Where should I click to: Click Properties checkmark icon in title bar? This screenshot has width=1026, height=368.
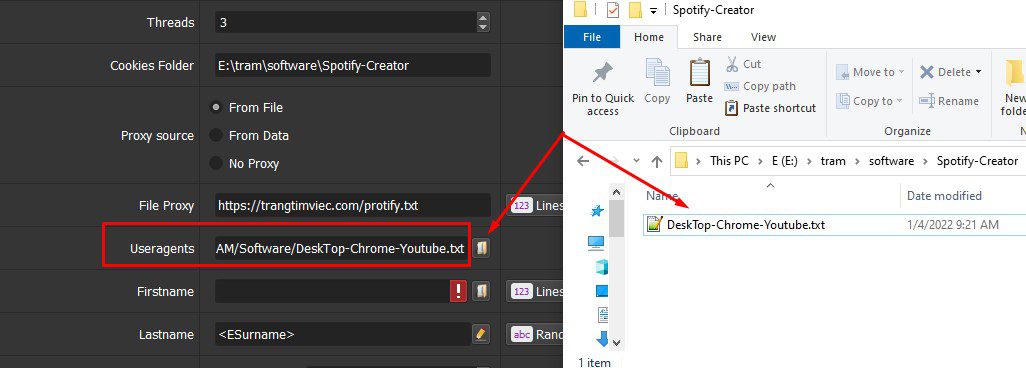(x=613, y=10)
